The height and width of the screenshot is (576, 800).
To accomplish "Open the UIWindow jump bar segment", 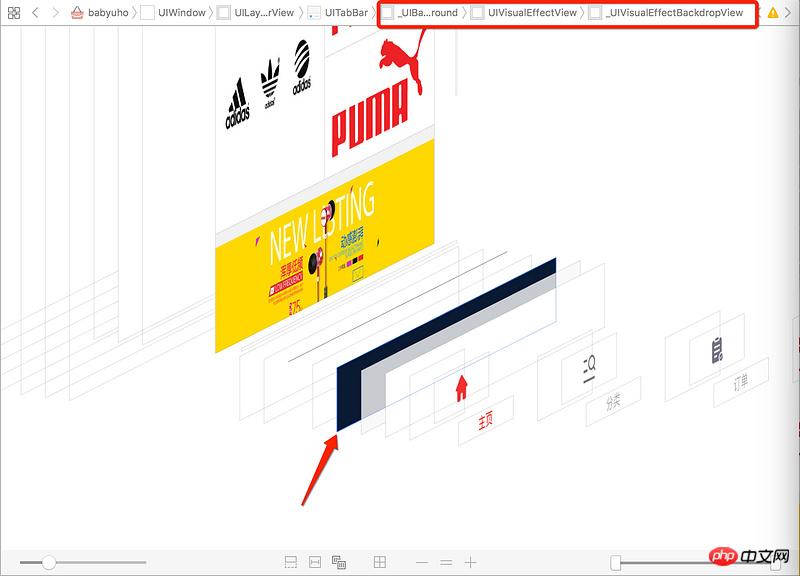I will point(173,13).
